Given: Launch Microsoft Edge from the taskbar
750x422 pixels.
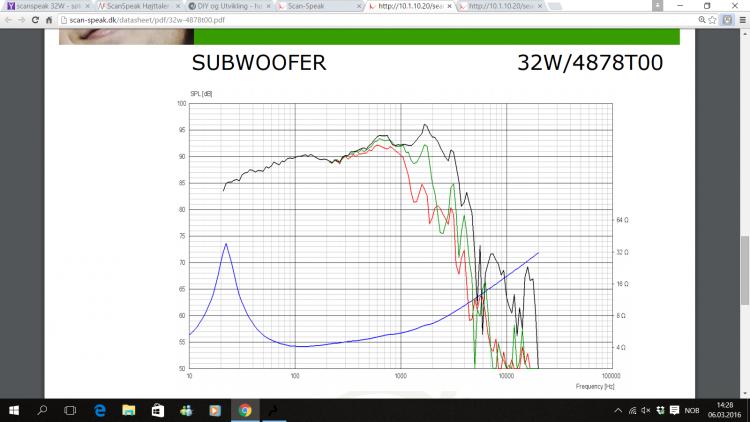Looking at the screenshot, I should (100, 411).
